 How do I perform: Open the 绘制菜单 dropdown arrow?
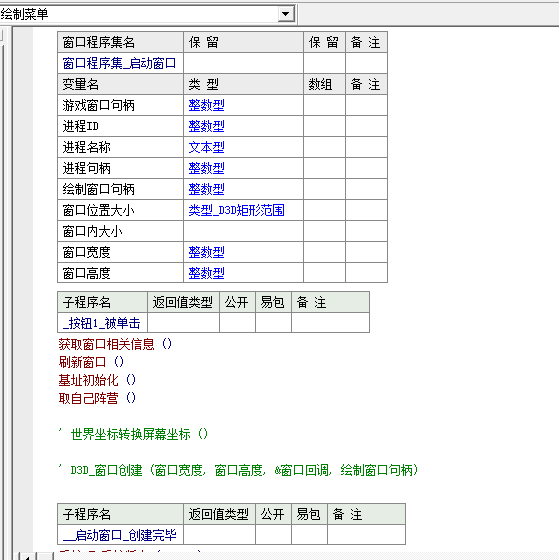[x=285, y=14]
